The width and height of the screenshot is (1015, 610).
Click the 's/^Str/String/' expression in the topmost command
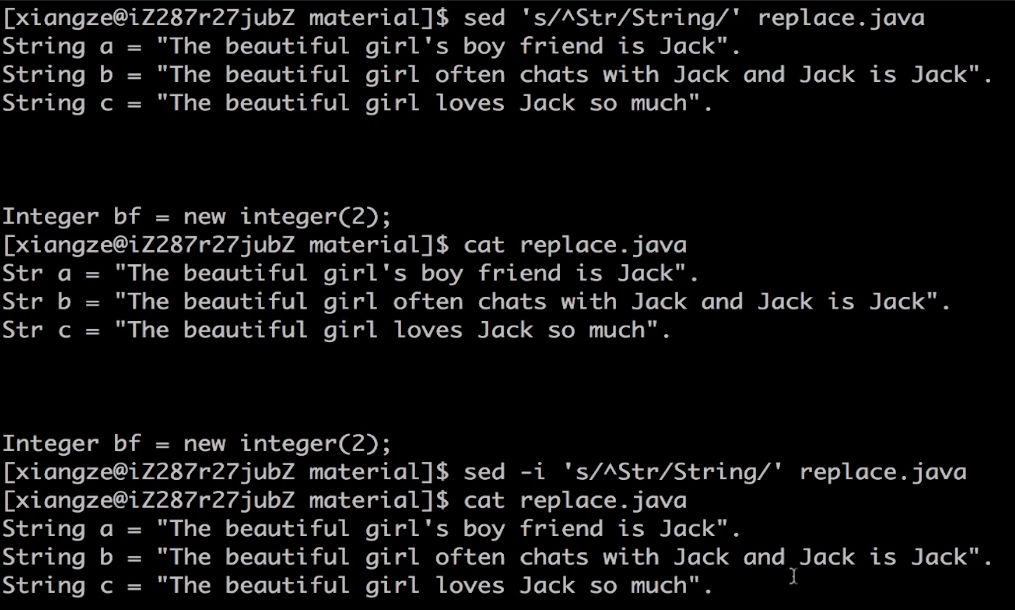point(631,17)
